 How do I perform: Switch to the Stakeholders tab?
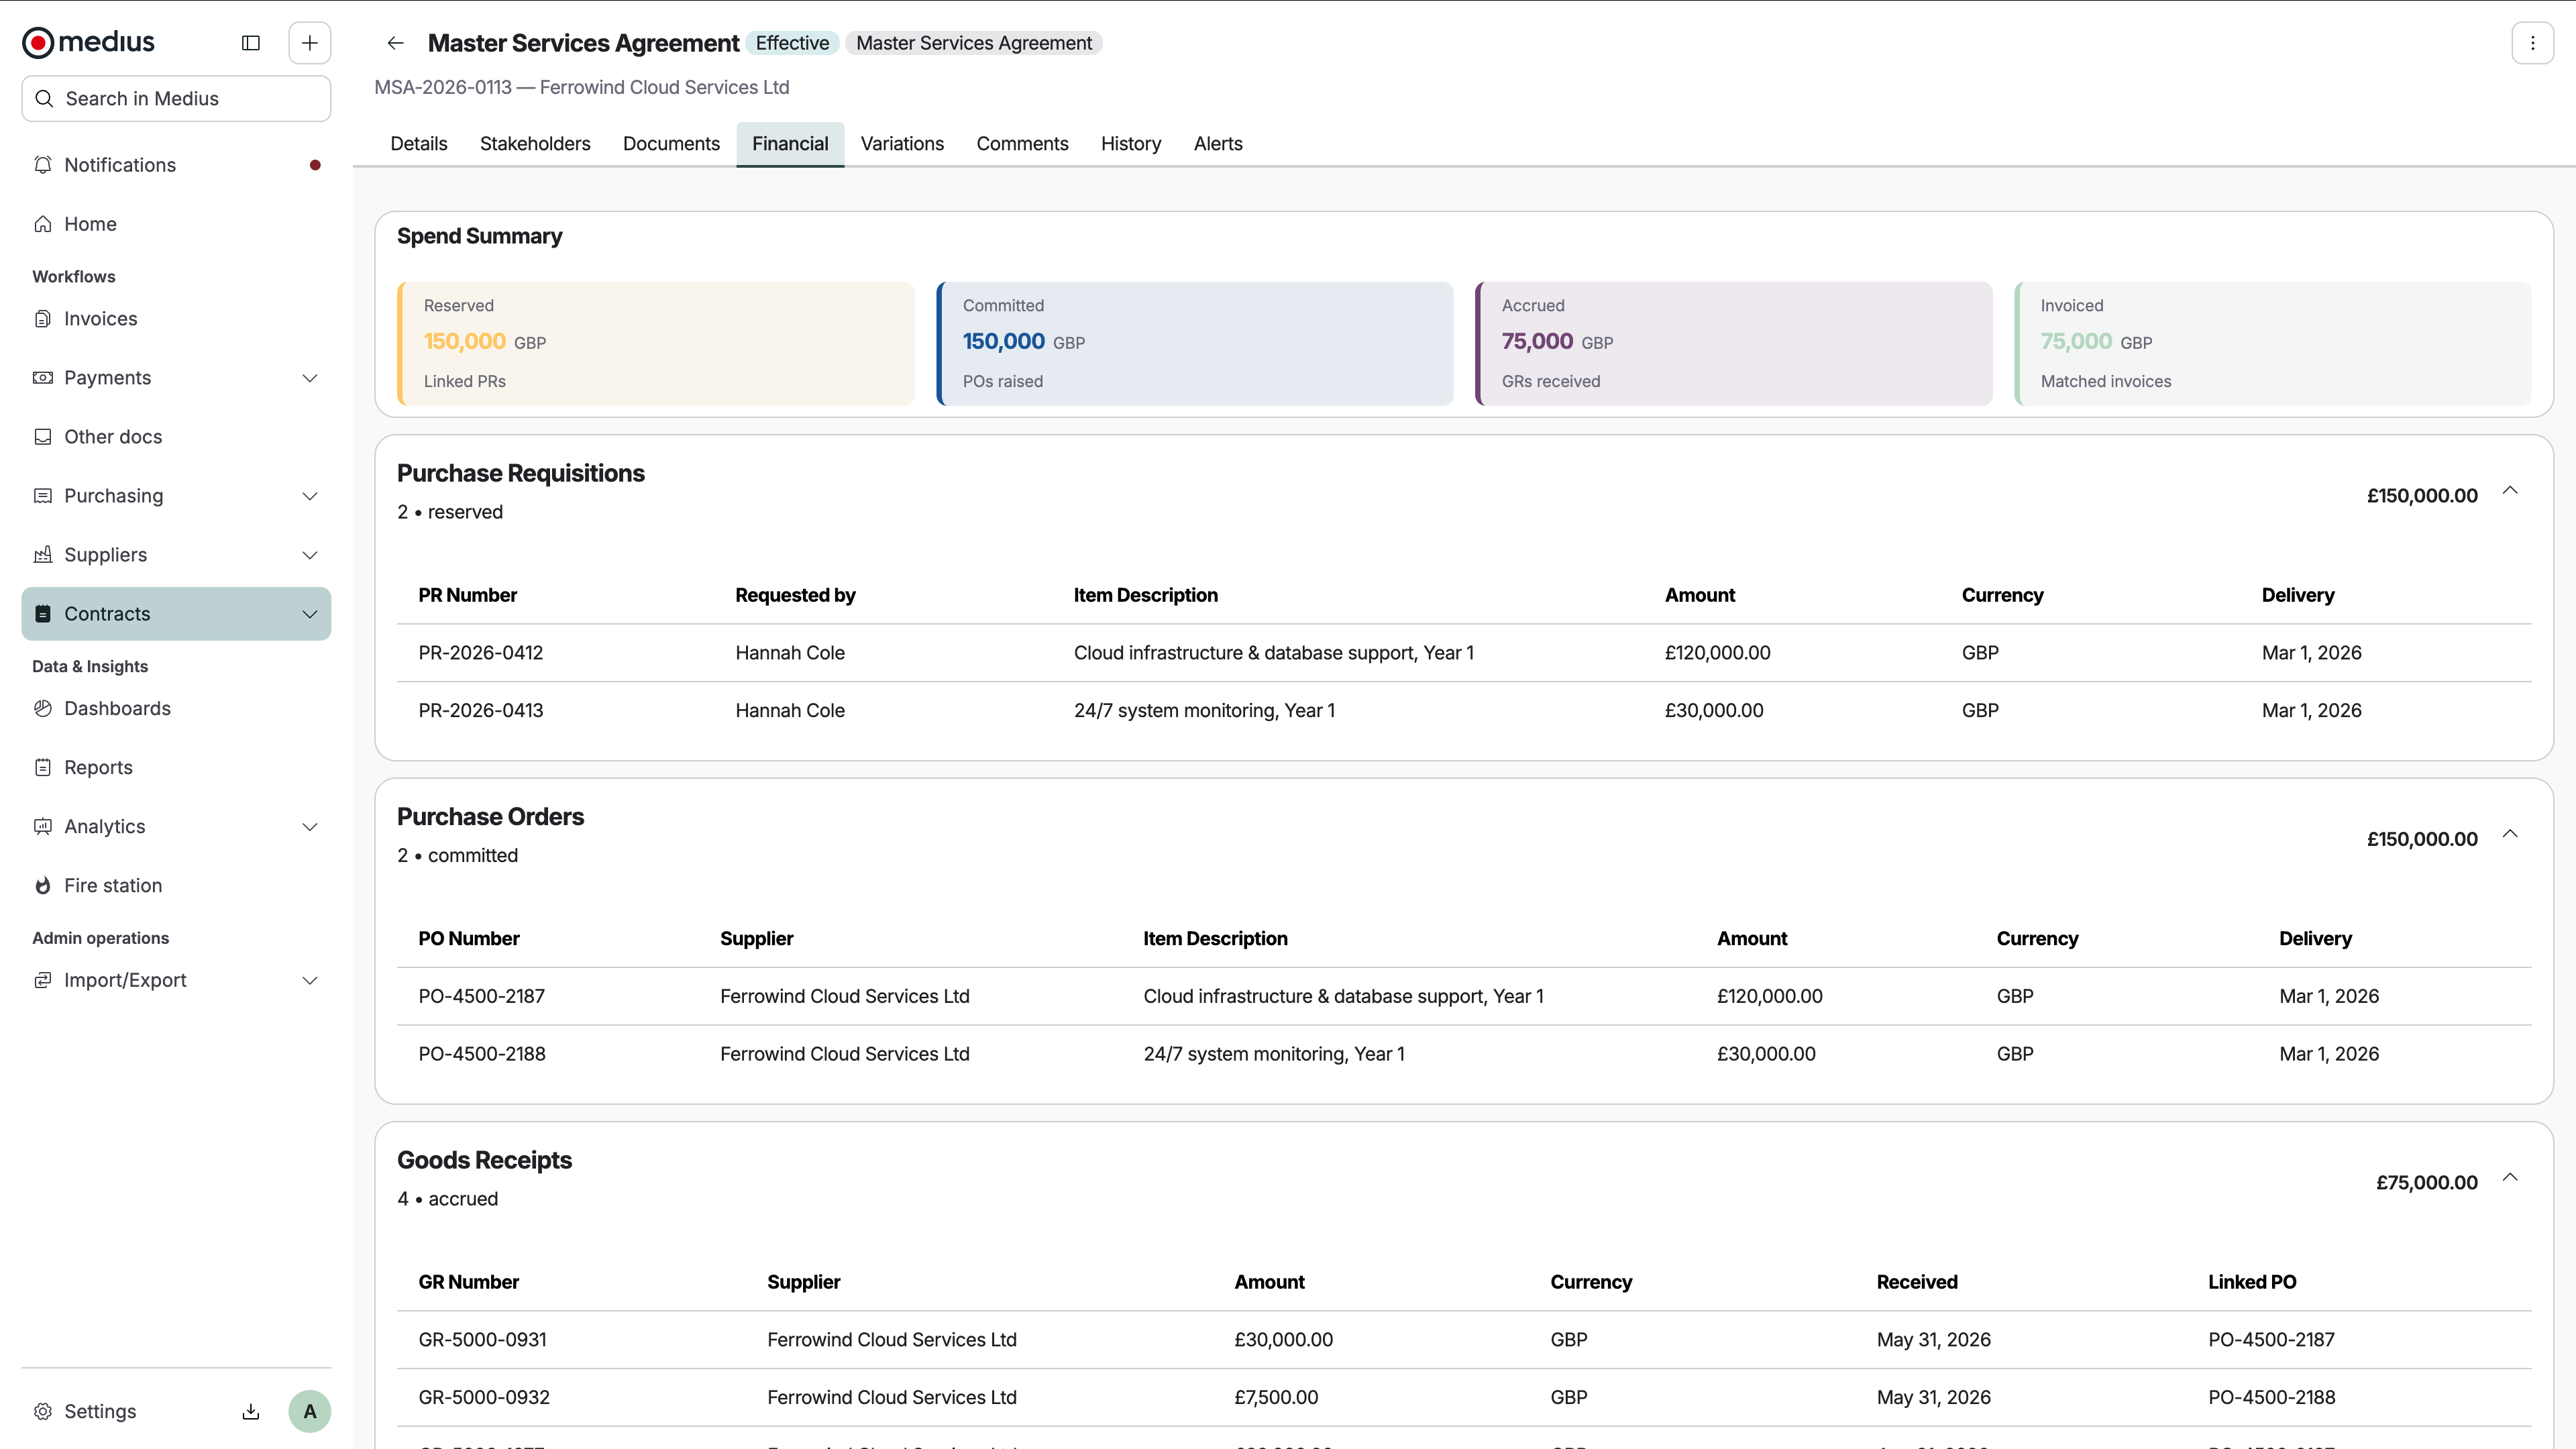tap(535, 144)
